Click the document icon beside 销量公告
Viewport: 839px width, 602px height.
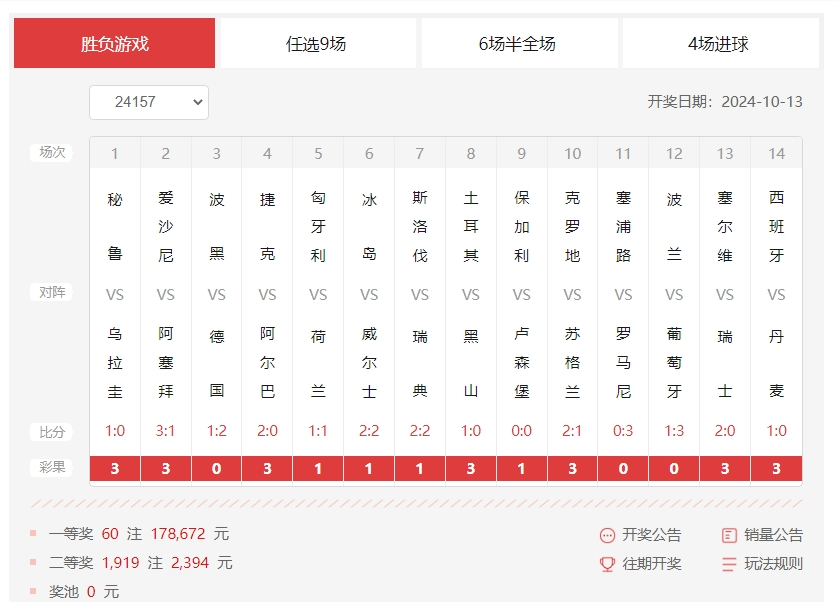coord(729,535)
